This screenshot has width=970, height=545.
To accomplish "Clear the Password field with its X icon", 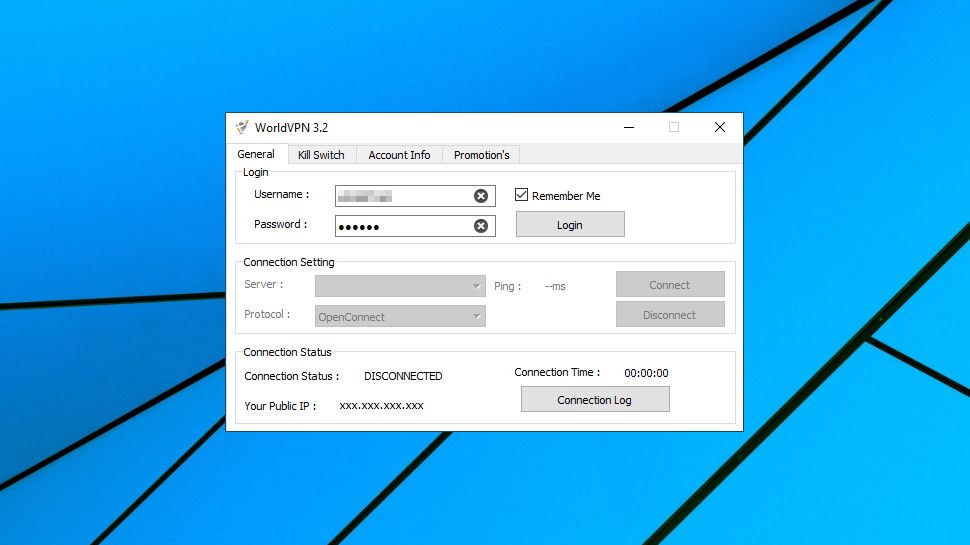I will click(x=481, y=226).
